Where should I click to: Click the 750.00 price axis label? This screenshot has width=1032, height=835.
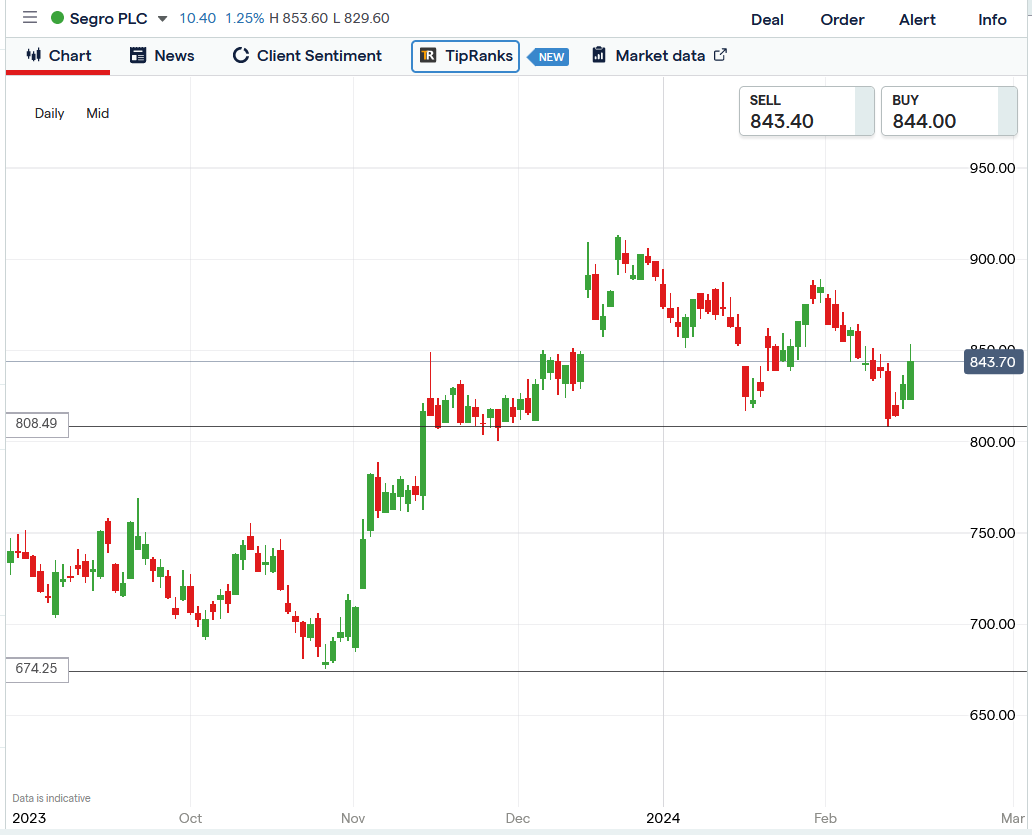993,533
